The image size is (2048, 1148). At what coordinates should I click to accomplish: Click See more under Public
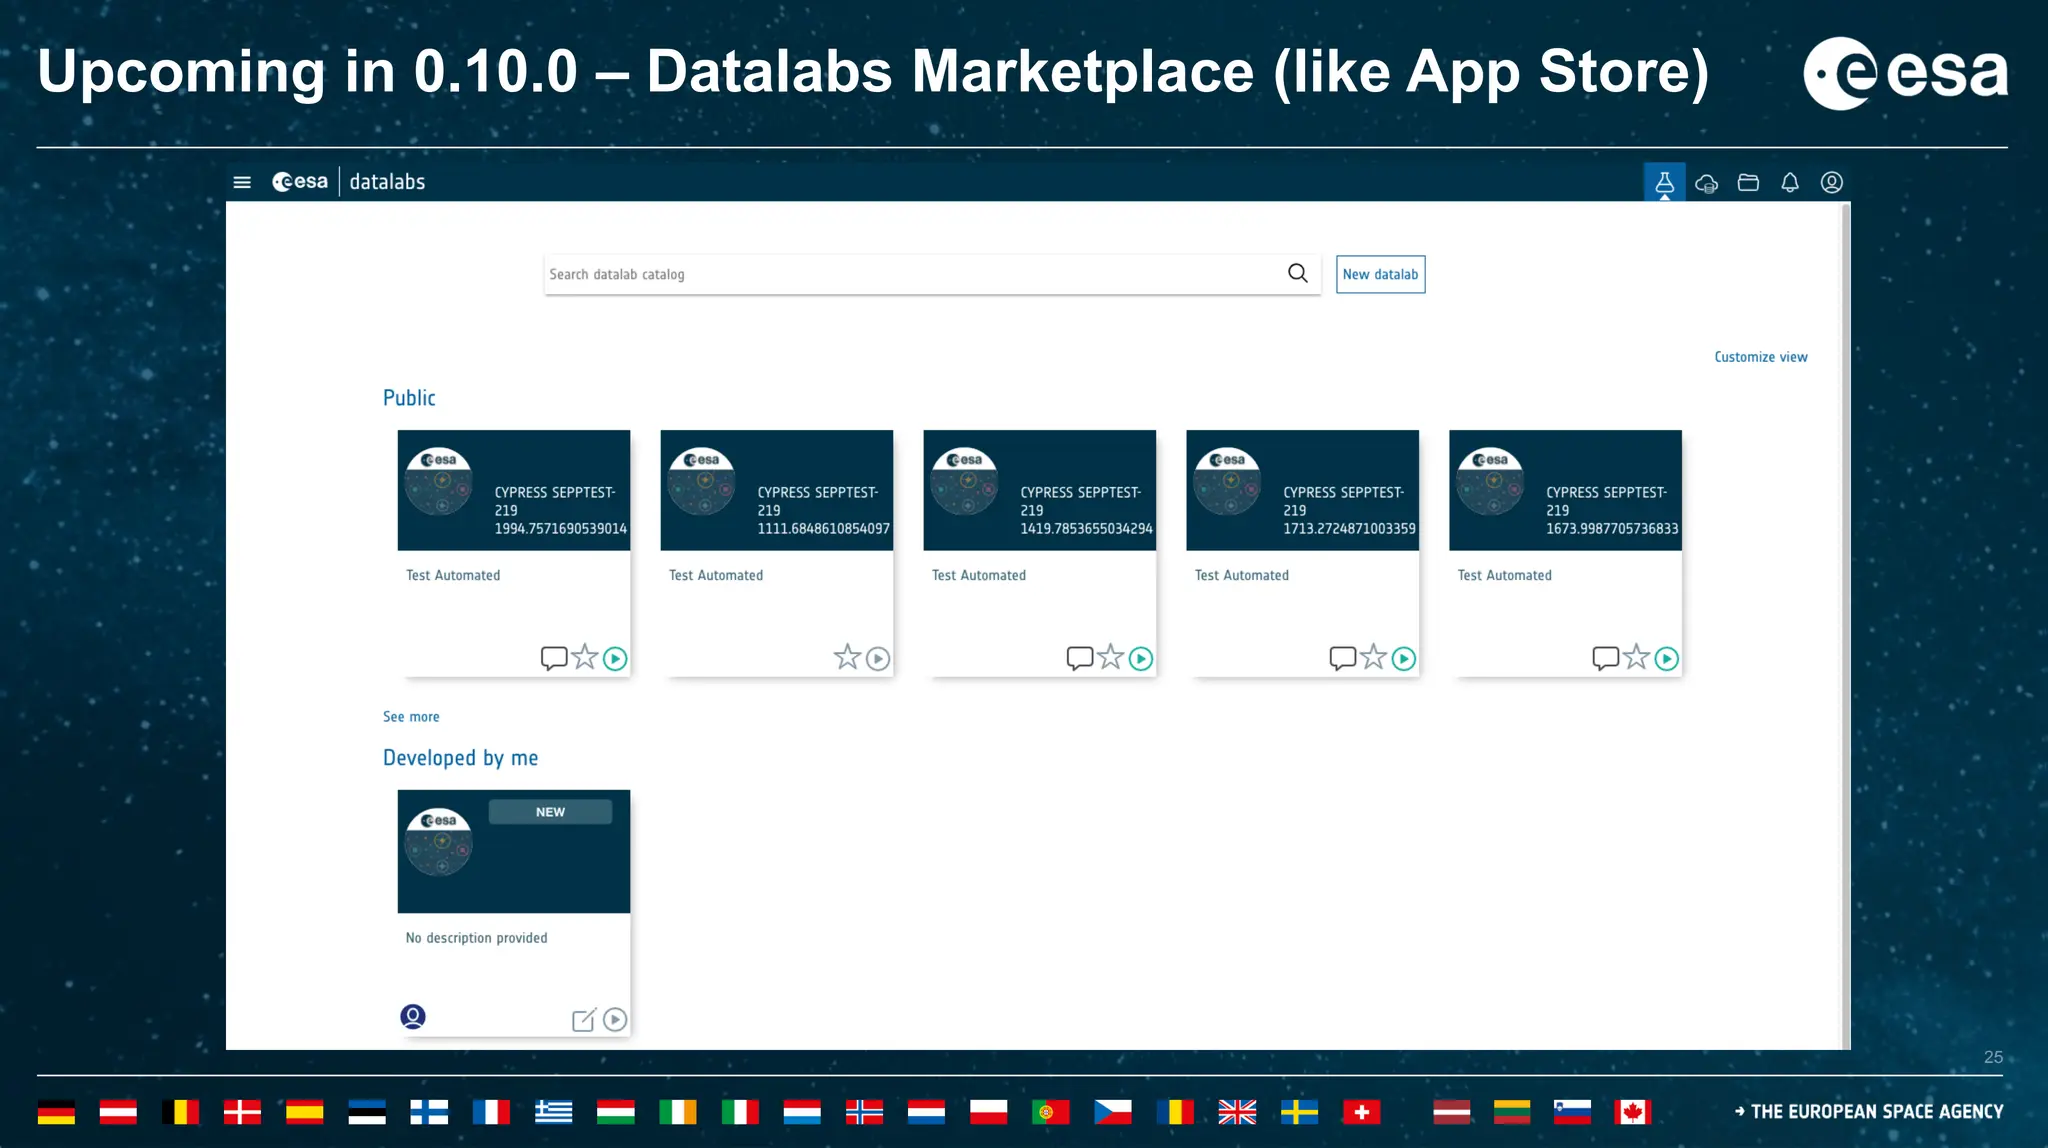tap(411, 717)
